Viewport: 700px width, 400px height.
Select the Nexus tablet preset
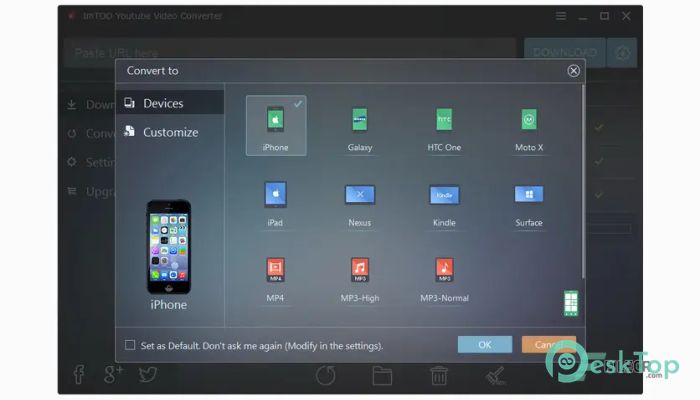(x=360, y=204)
